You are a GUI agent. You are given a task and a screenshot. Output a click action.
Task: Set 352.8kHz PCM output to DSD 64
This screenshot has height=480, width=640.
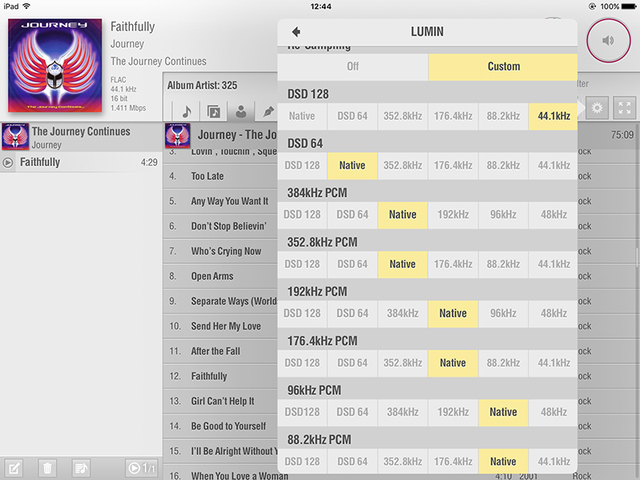[352, 264]
